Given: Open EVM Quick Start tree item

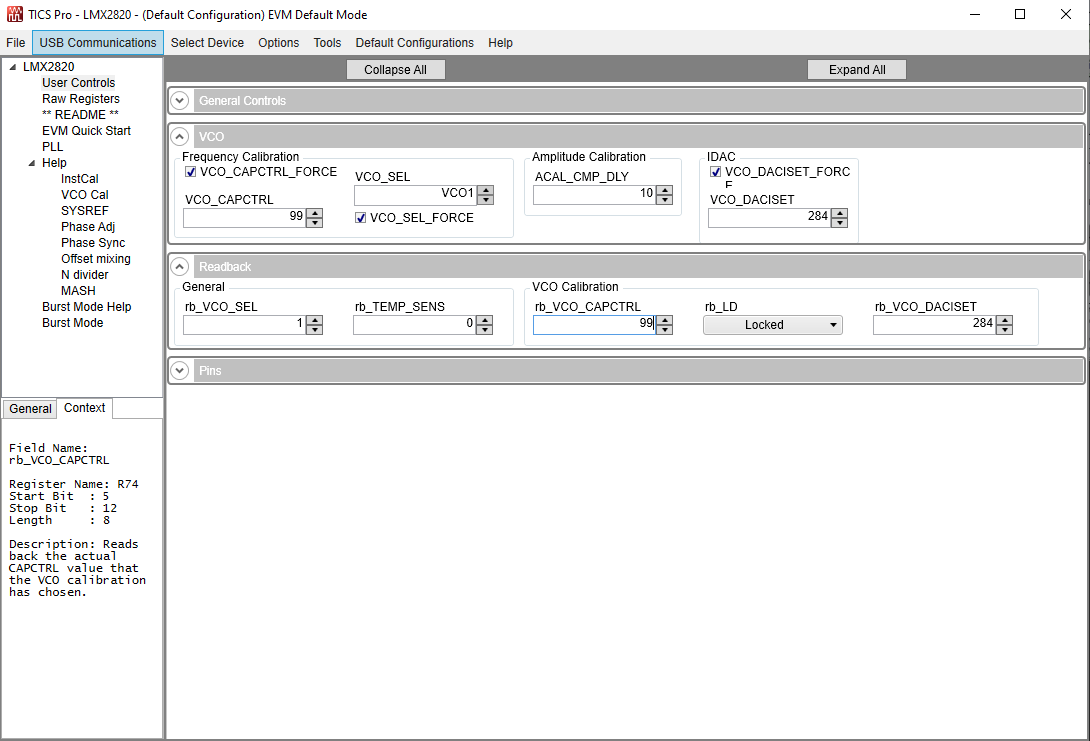Looking at the screenshot, I should (x=86, y=131).
